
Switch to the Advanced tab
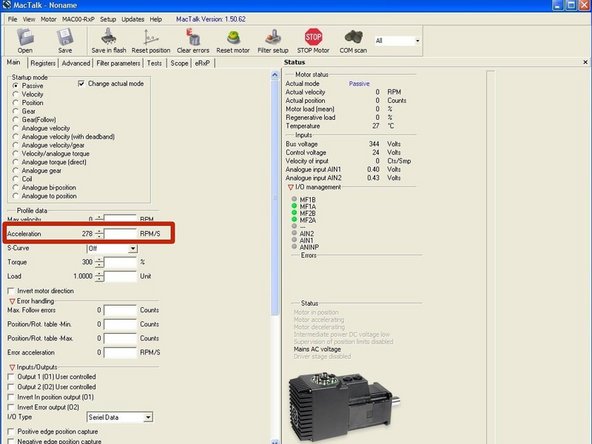[x=76, y=63]
